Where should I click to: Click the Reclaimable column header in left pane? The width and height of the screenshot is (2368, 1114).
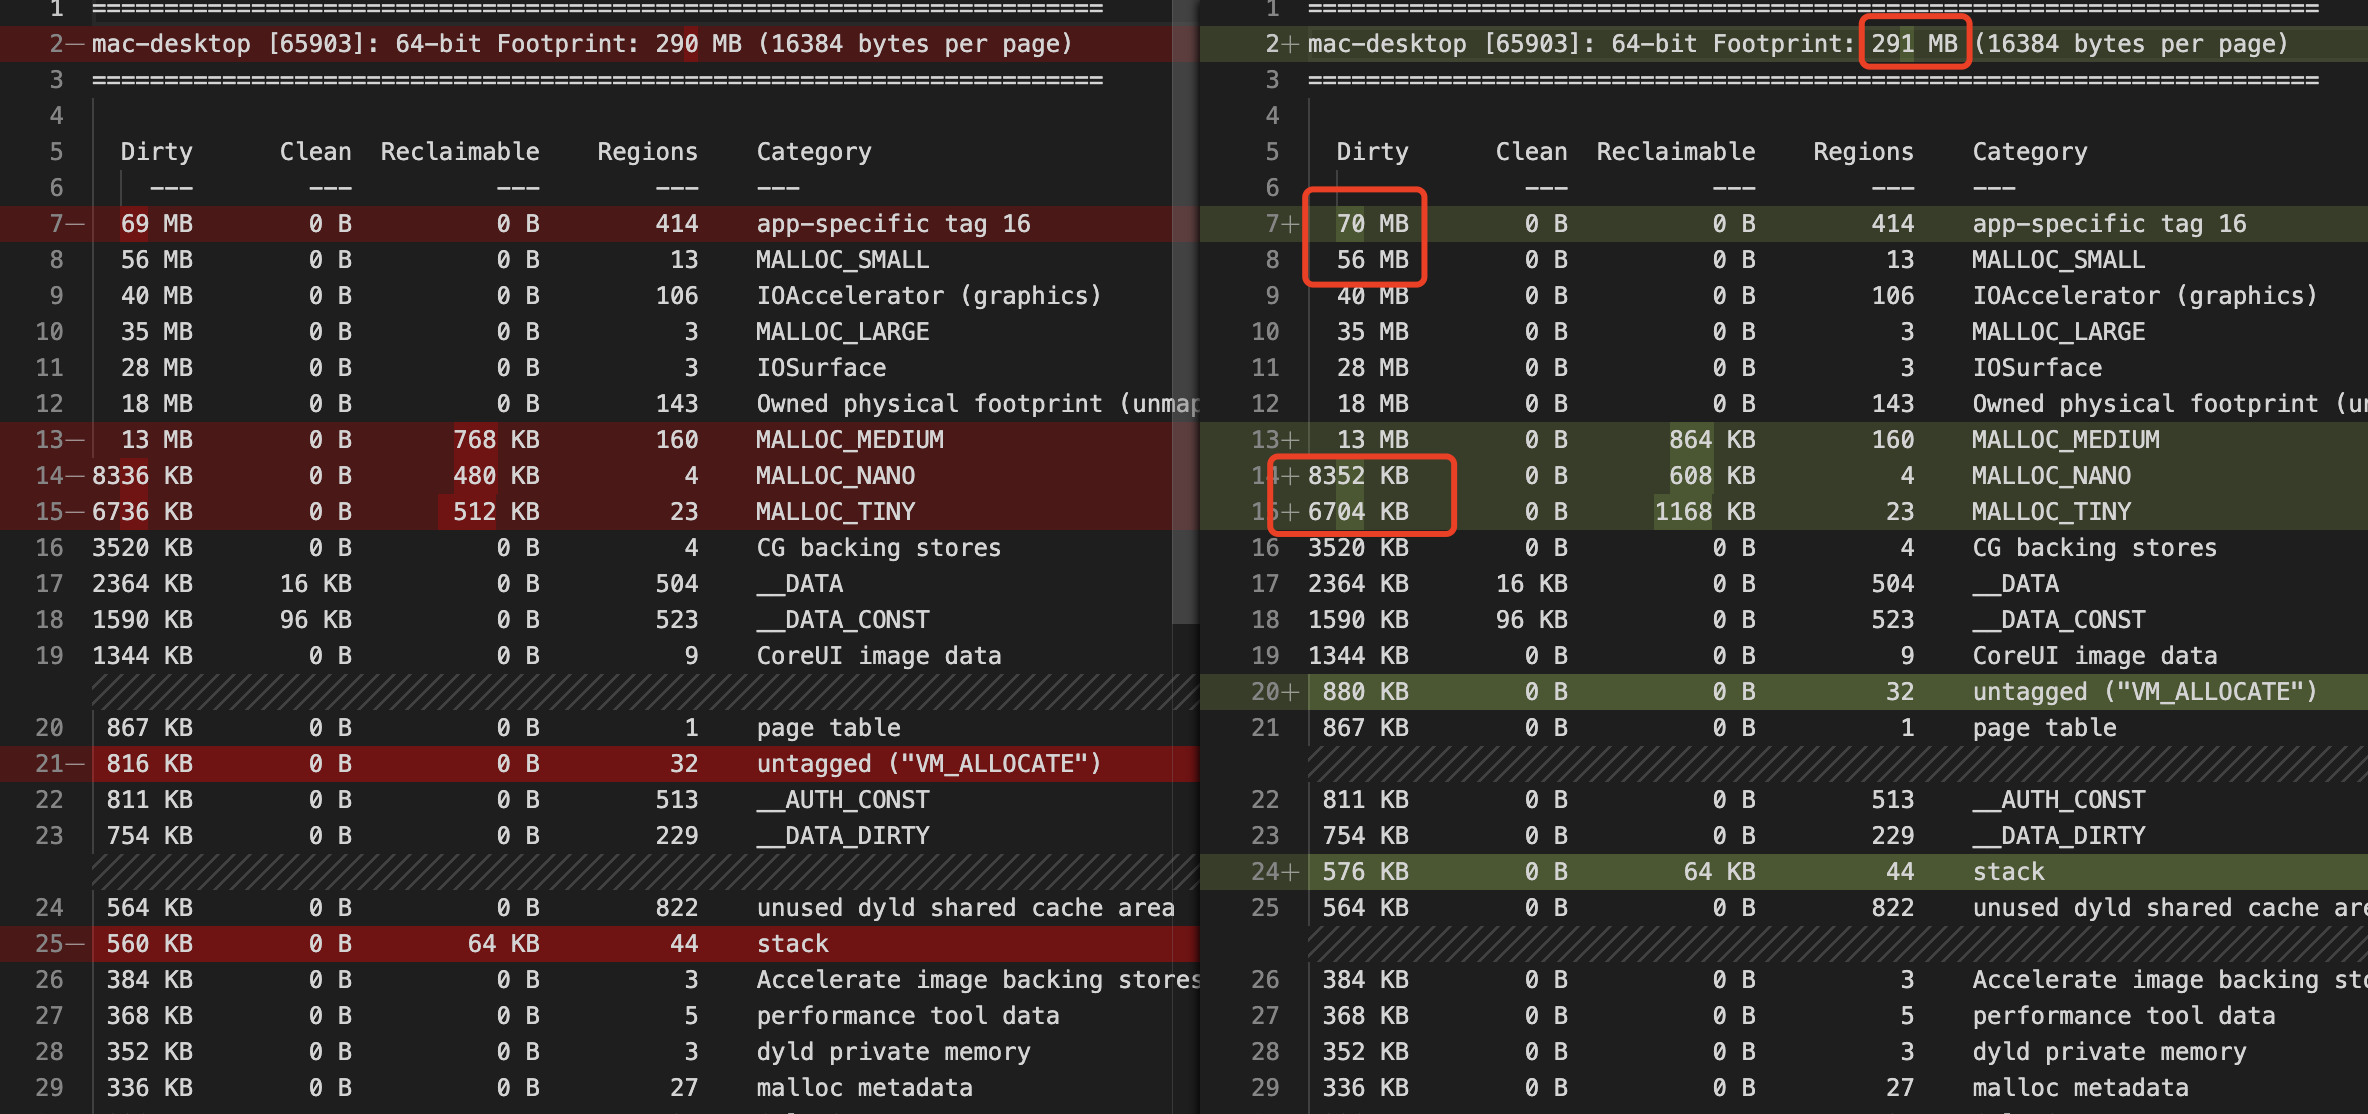459,152
